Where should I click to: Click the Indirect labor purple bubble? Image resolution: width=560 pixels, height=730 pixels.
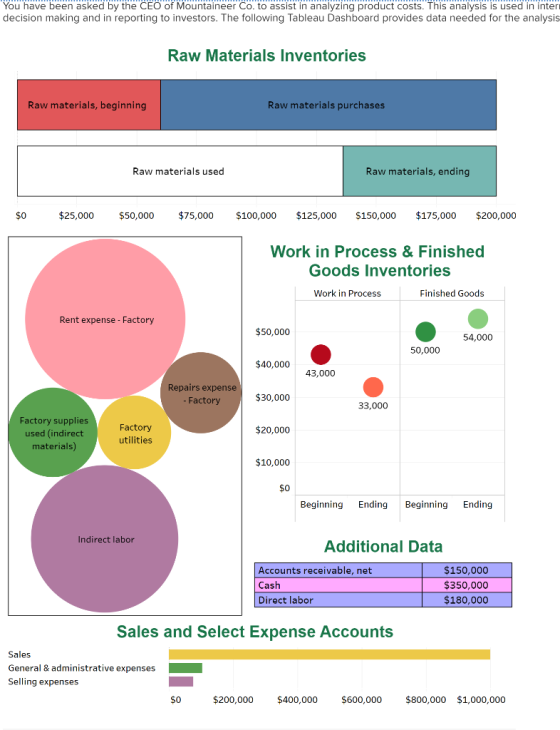click(x=105, y=539)
